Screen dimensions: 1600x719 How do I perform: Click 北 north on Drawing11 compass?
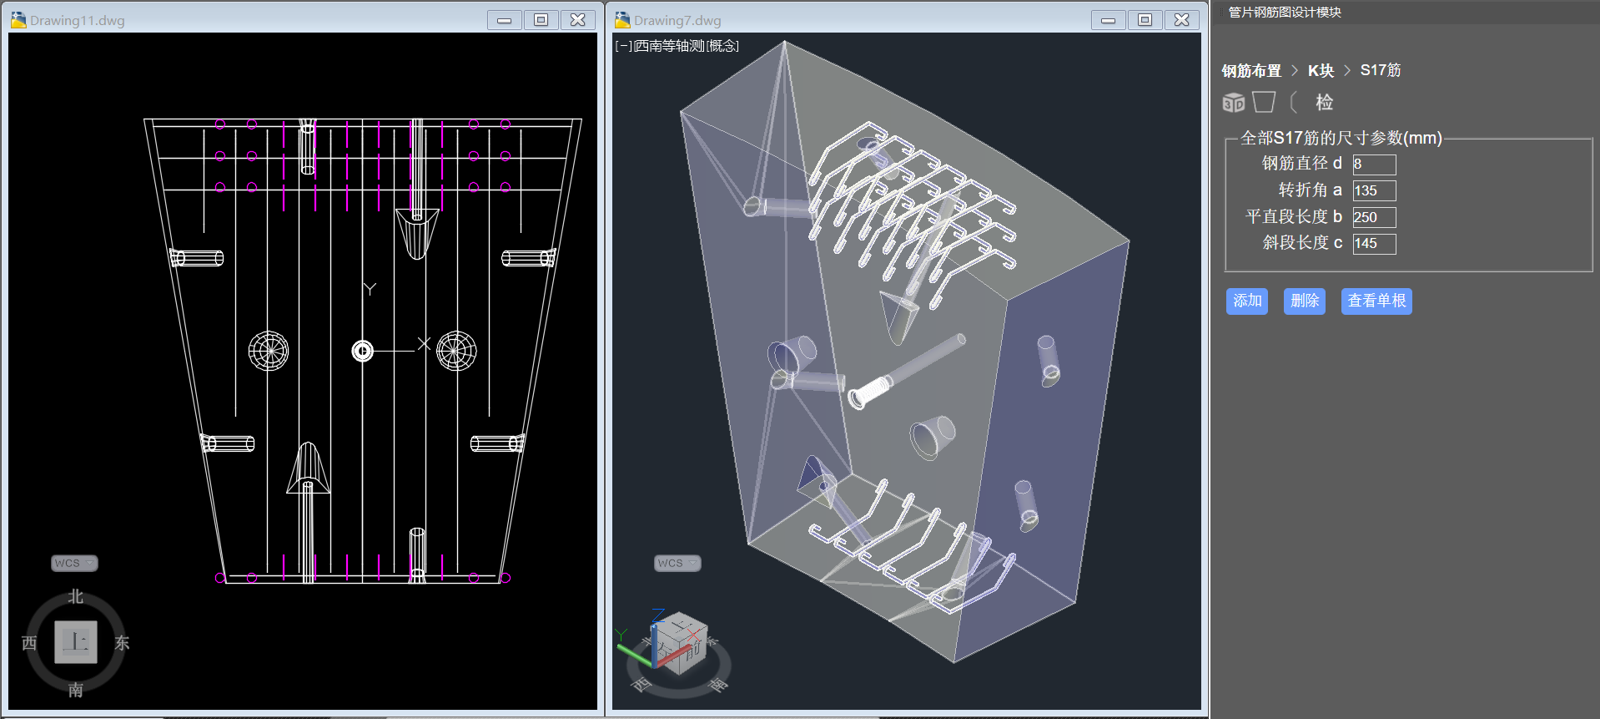pos(76,597)
